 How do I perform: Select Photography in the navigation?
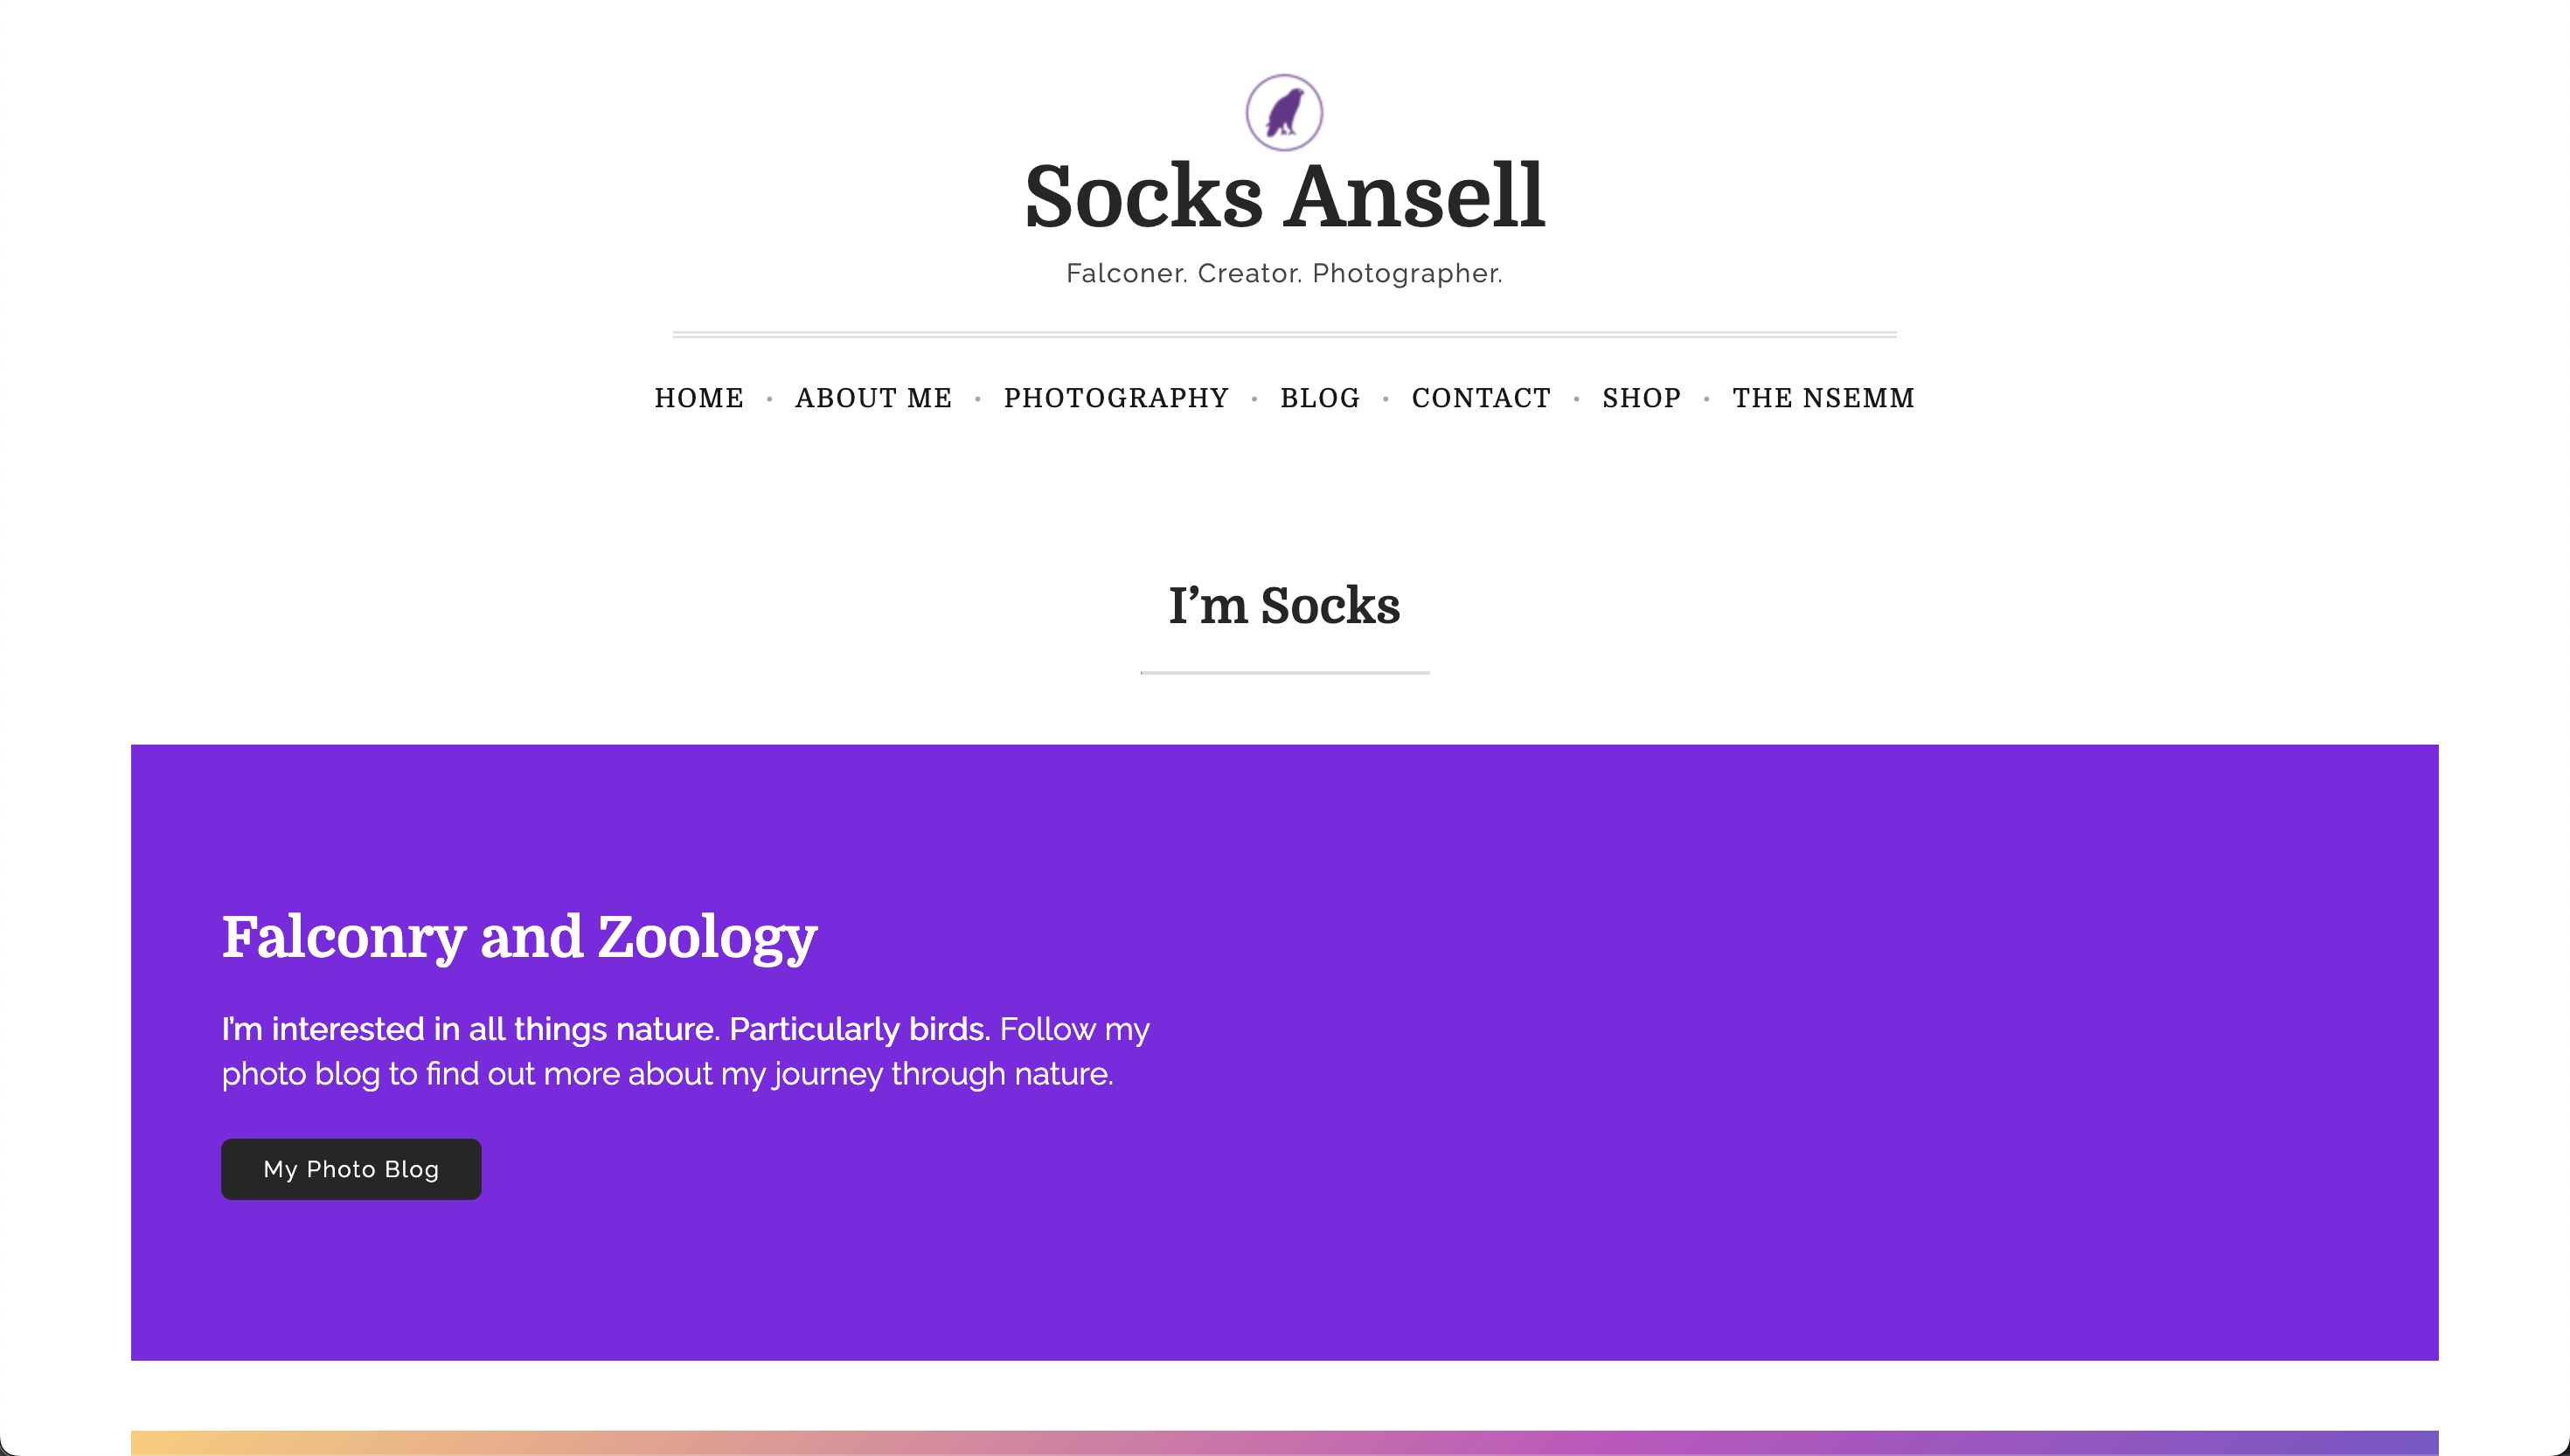[1116, 398]
